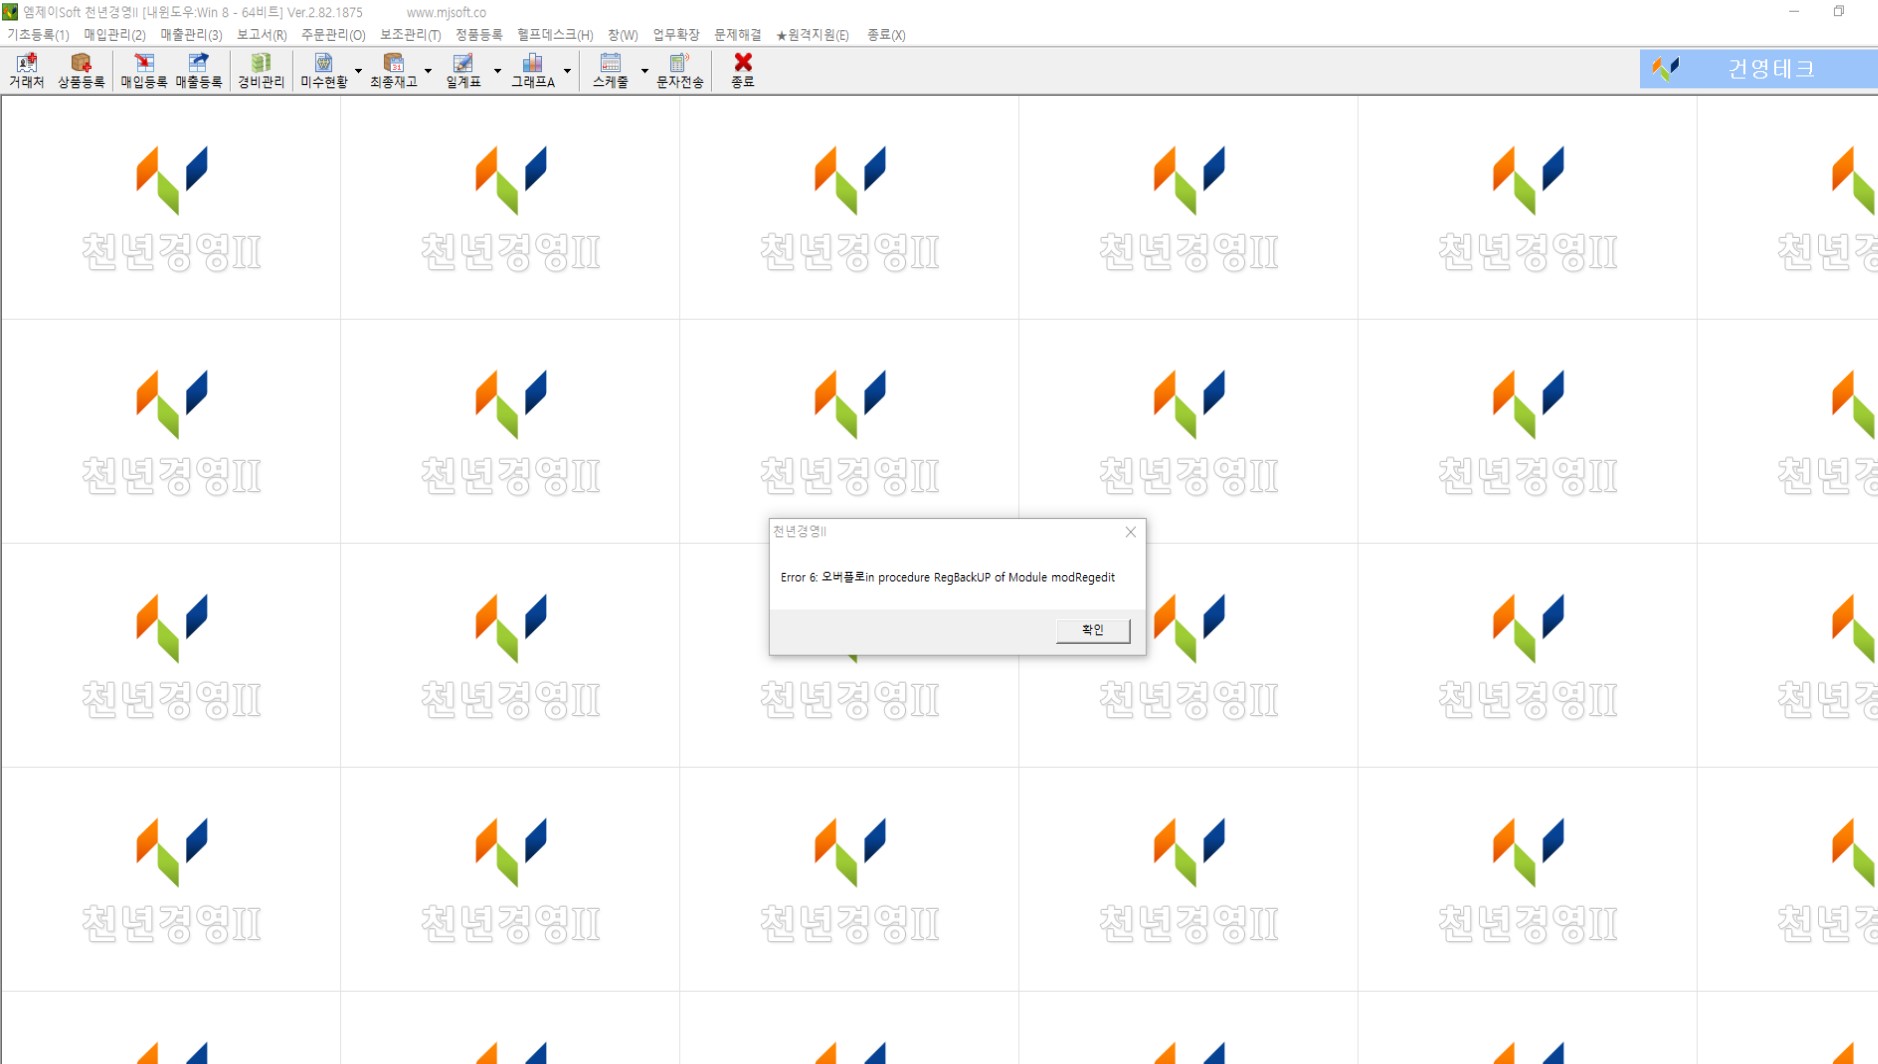The width and height of the screenshot is (1878, 1064).
Task: Click the red X 종료 toolbar icon
Action: tap(743, 70)
